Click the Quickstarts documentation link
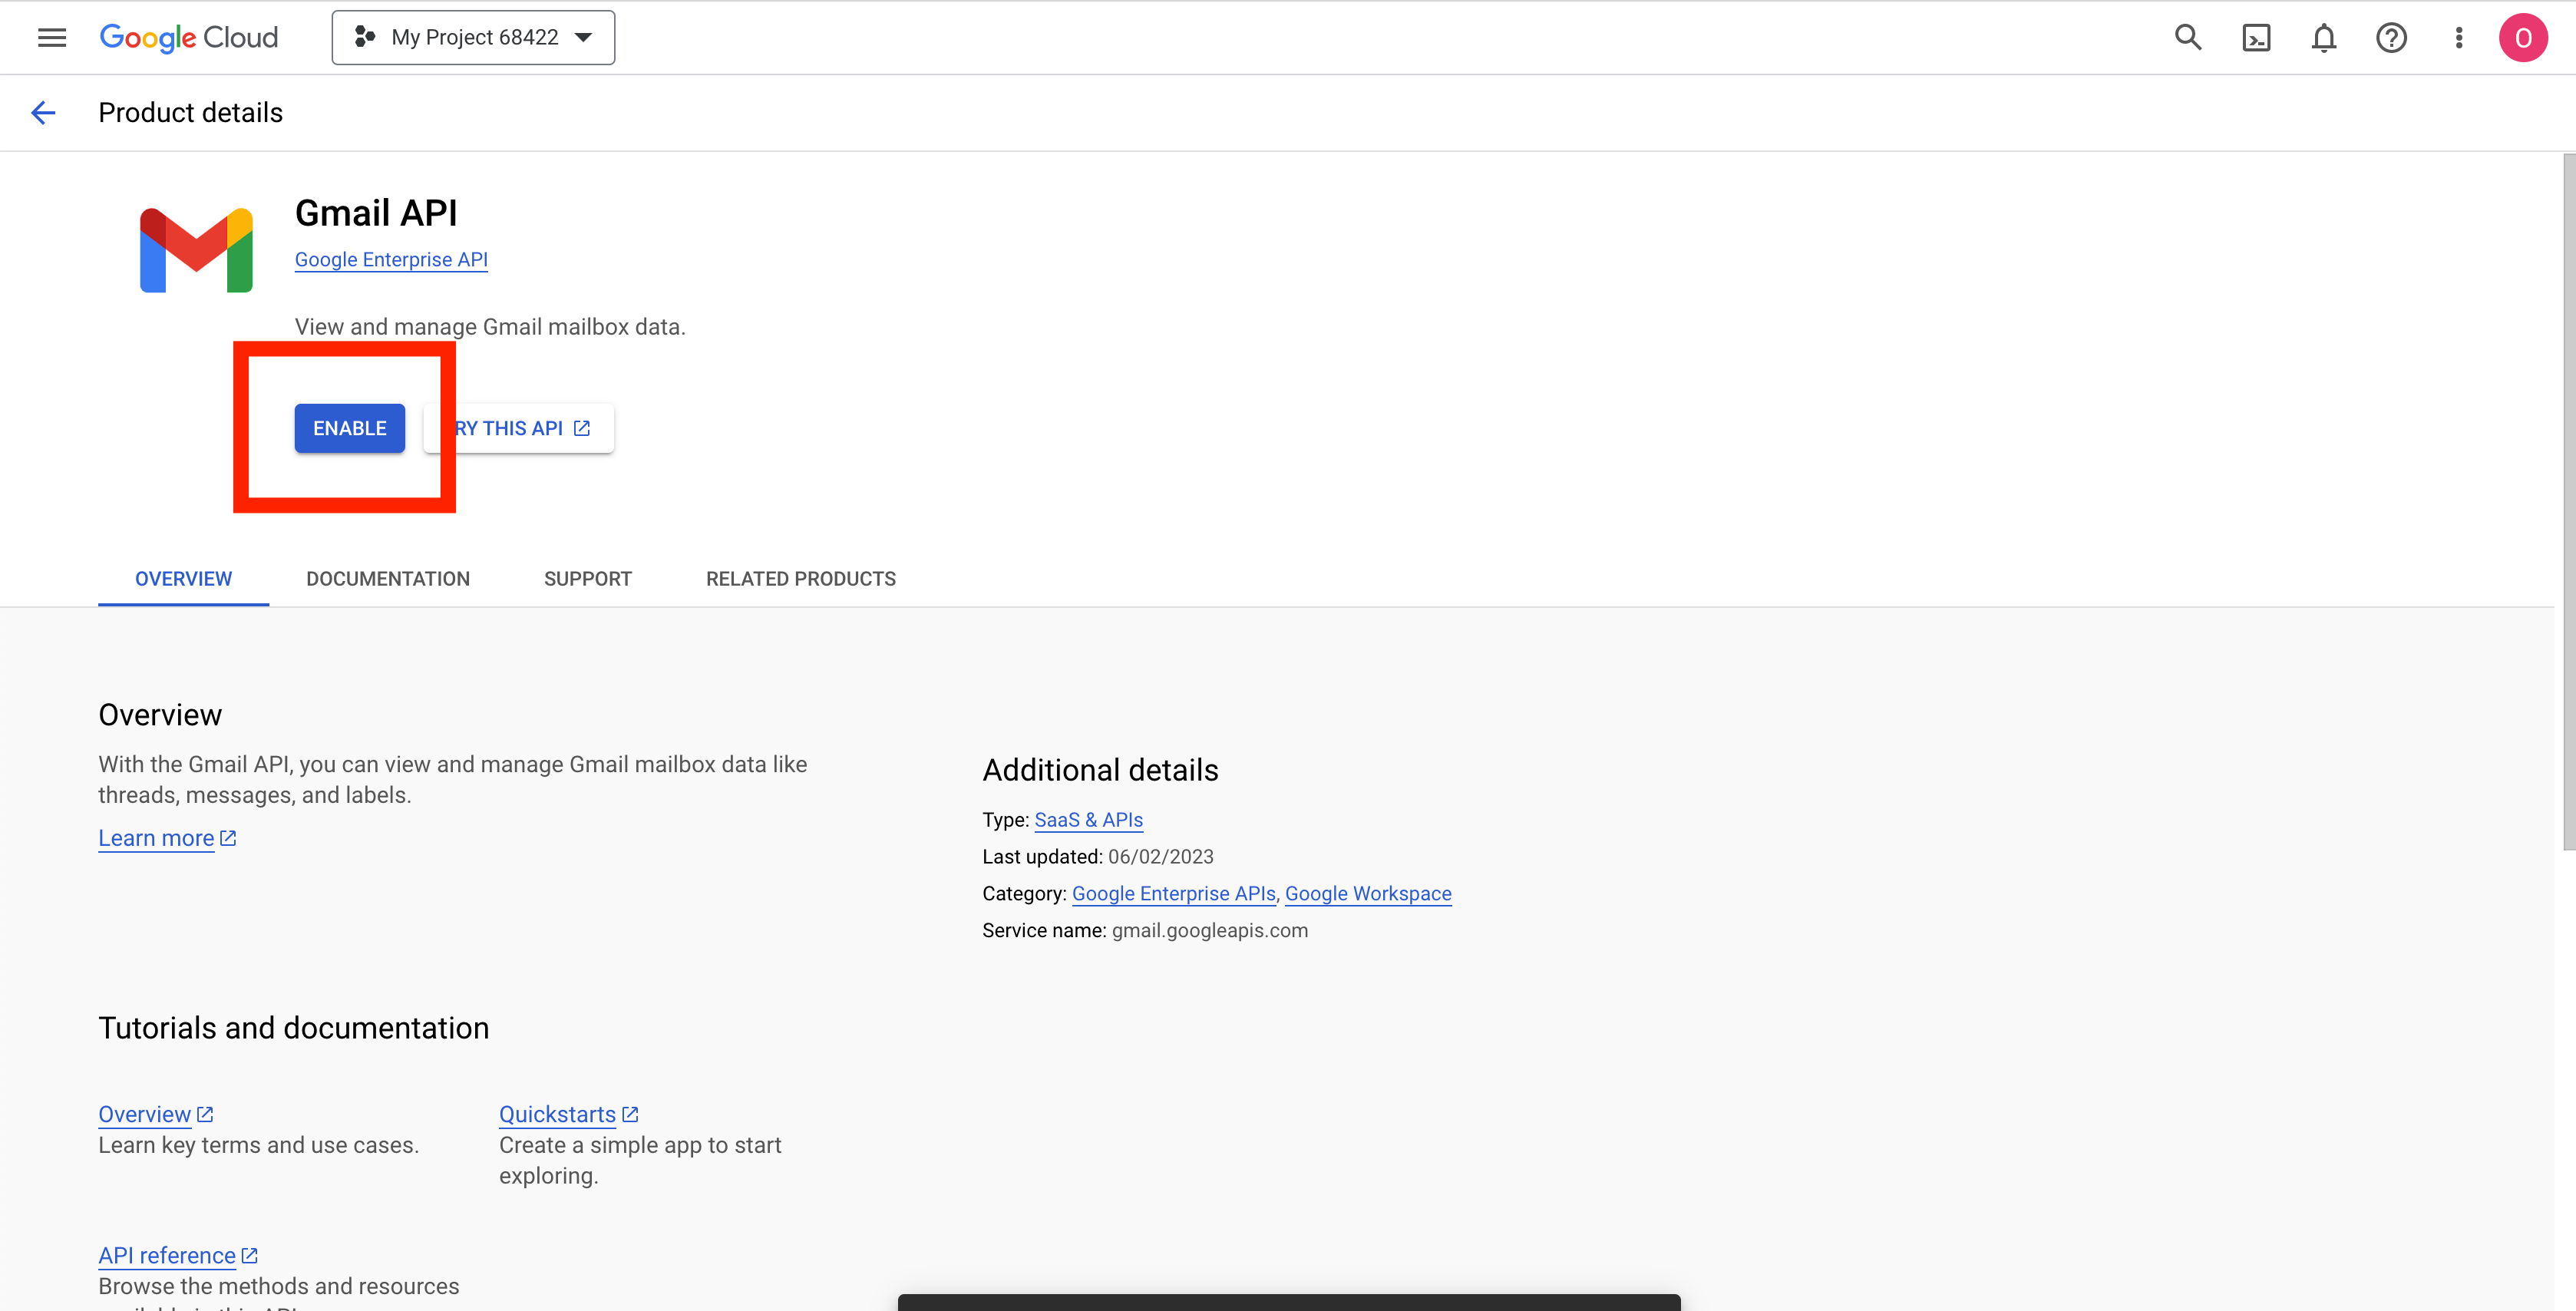 pyautogui.click(x=568, y=1114)
